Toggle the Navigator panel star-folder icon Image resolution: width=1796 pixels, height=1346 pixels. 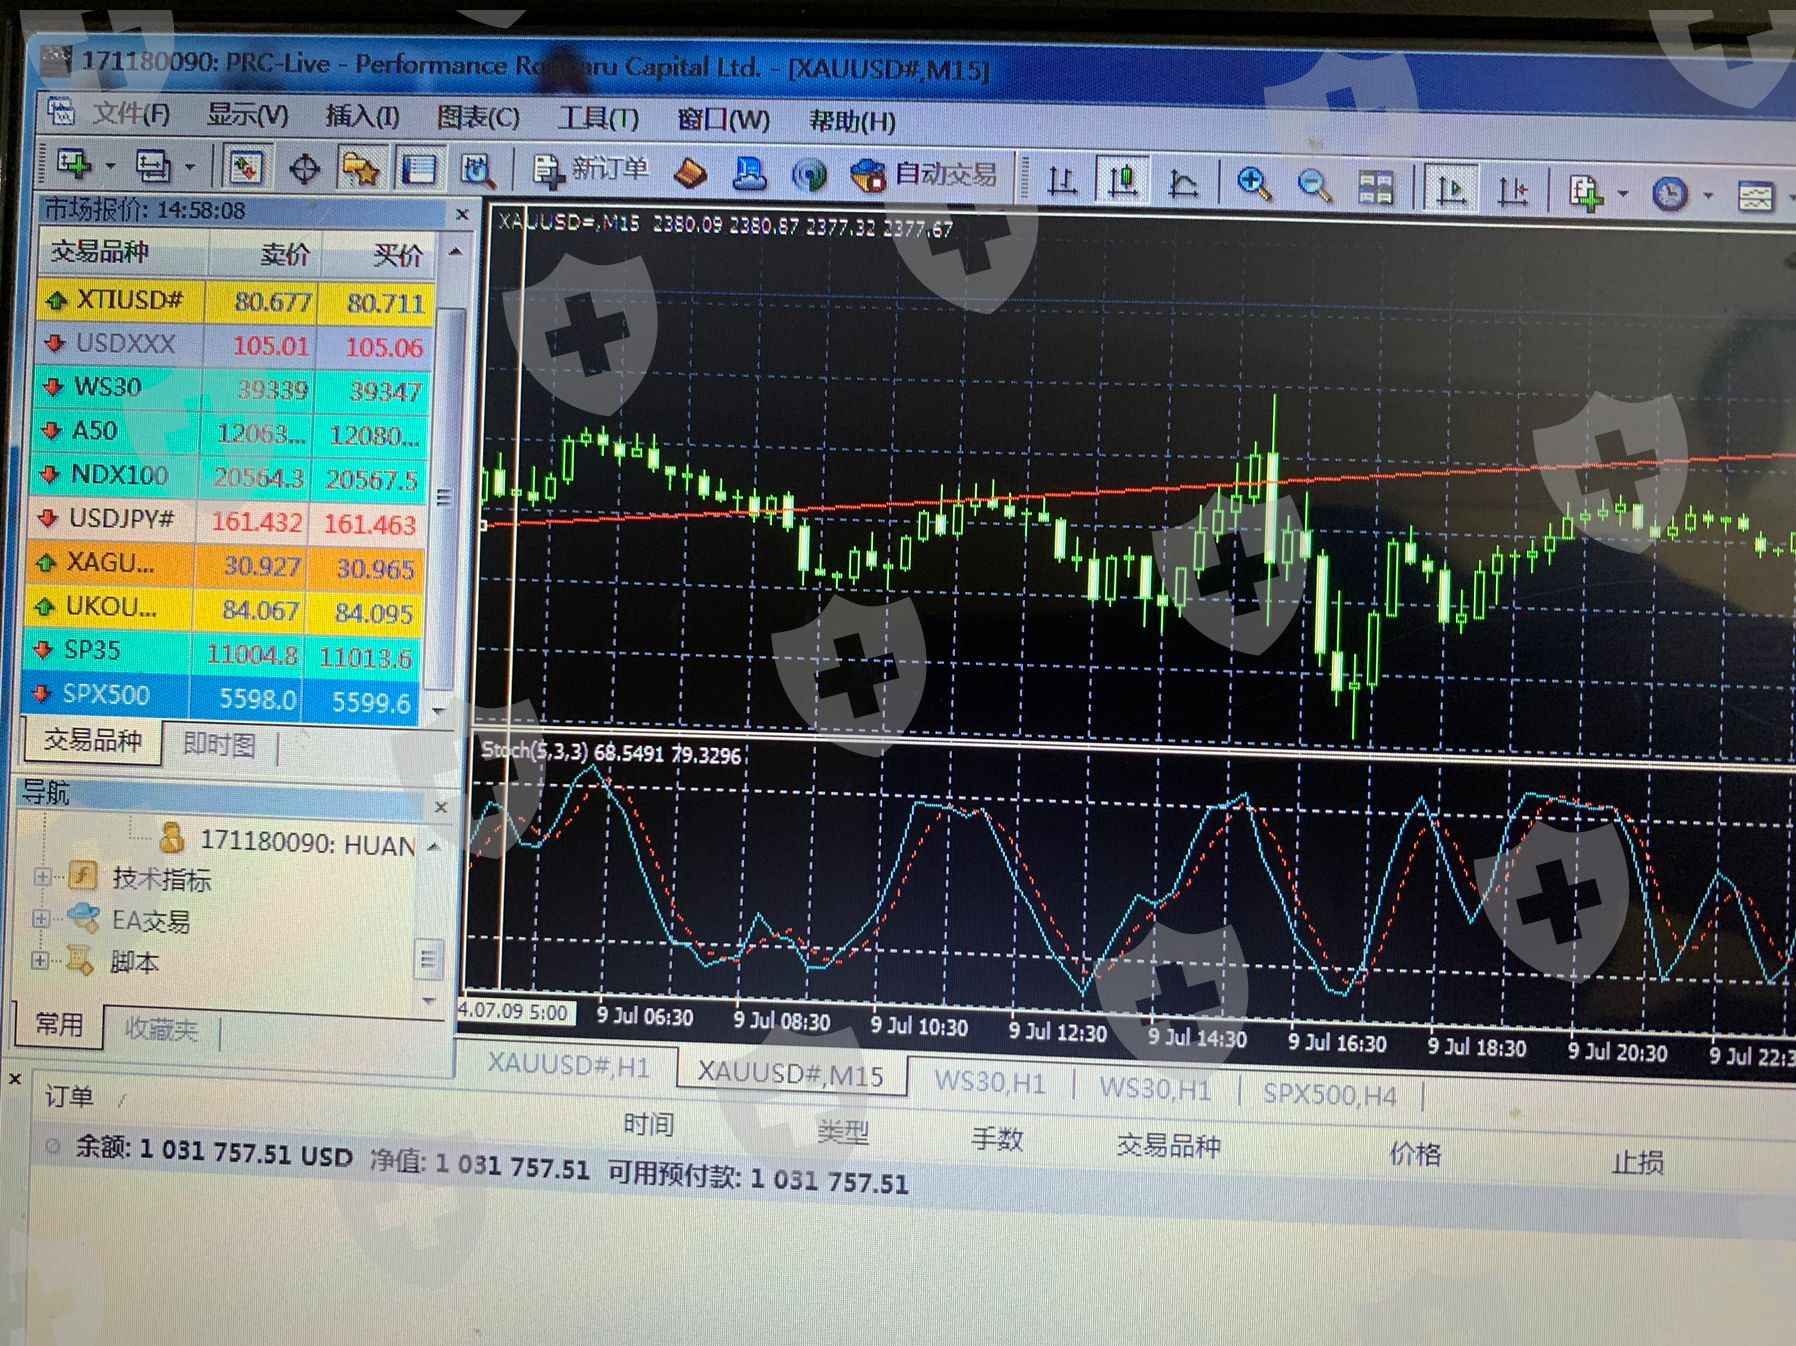[360, 168]
